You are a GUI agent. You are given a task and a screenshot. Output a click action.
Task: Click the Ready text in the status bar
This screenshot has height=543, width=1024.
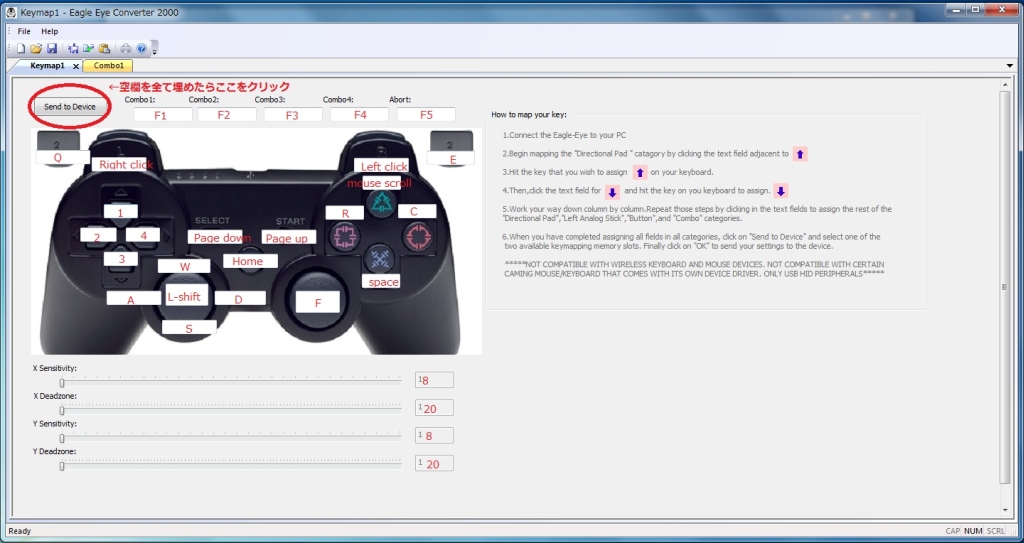(20, 531)
